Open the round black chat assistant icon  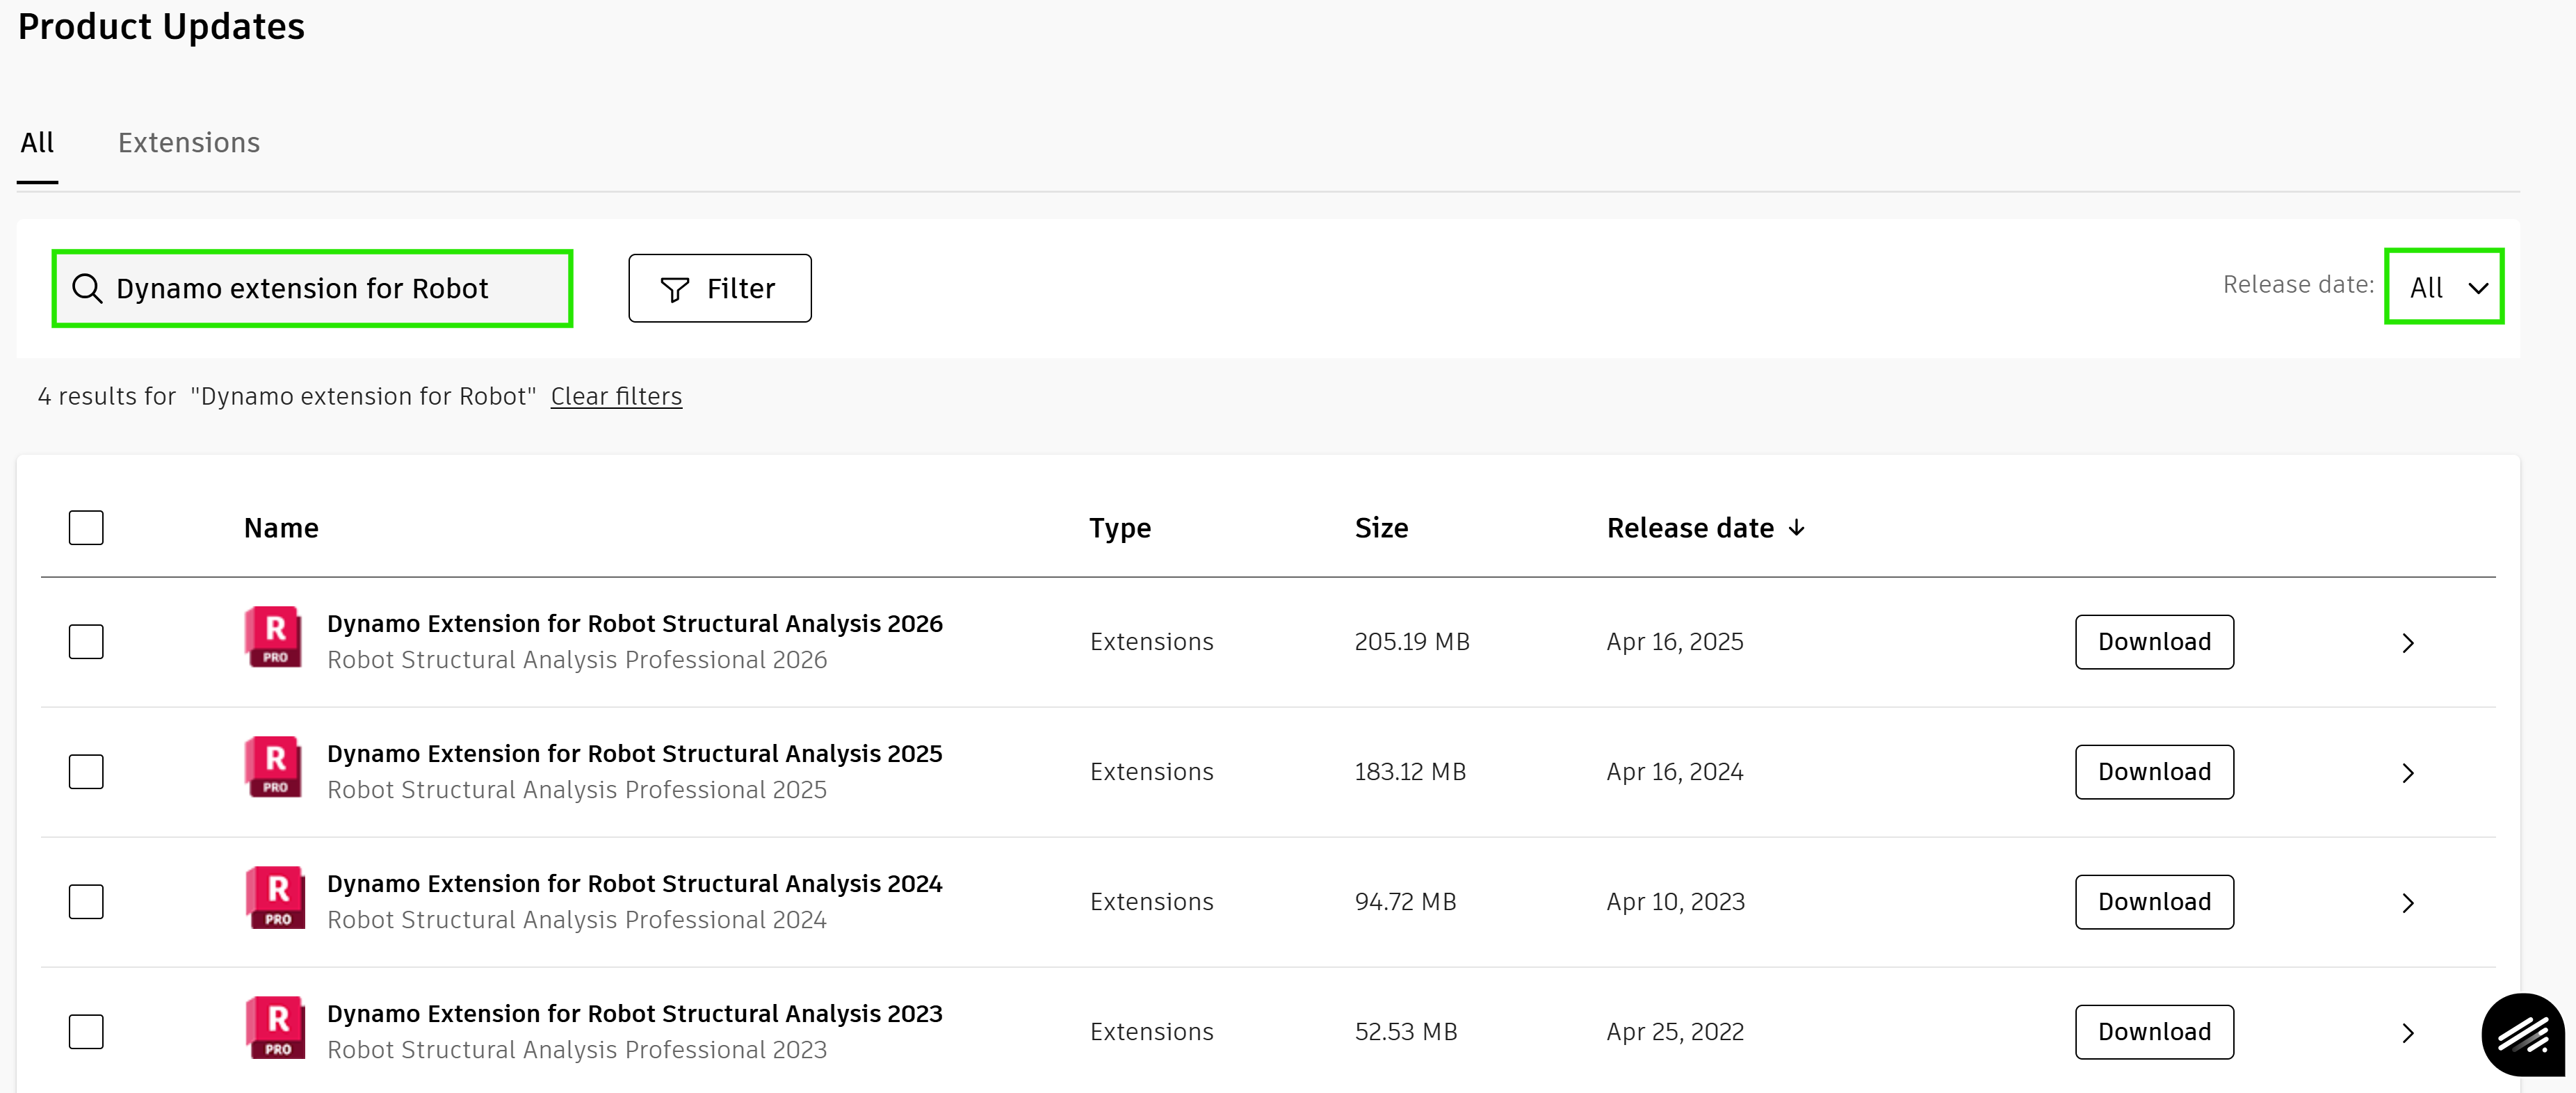[2522, 1034]
